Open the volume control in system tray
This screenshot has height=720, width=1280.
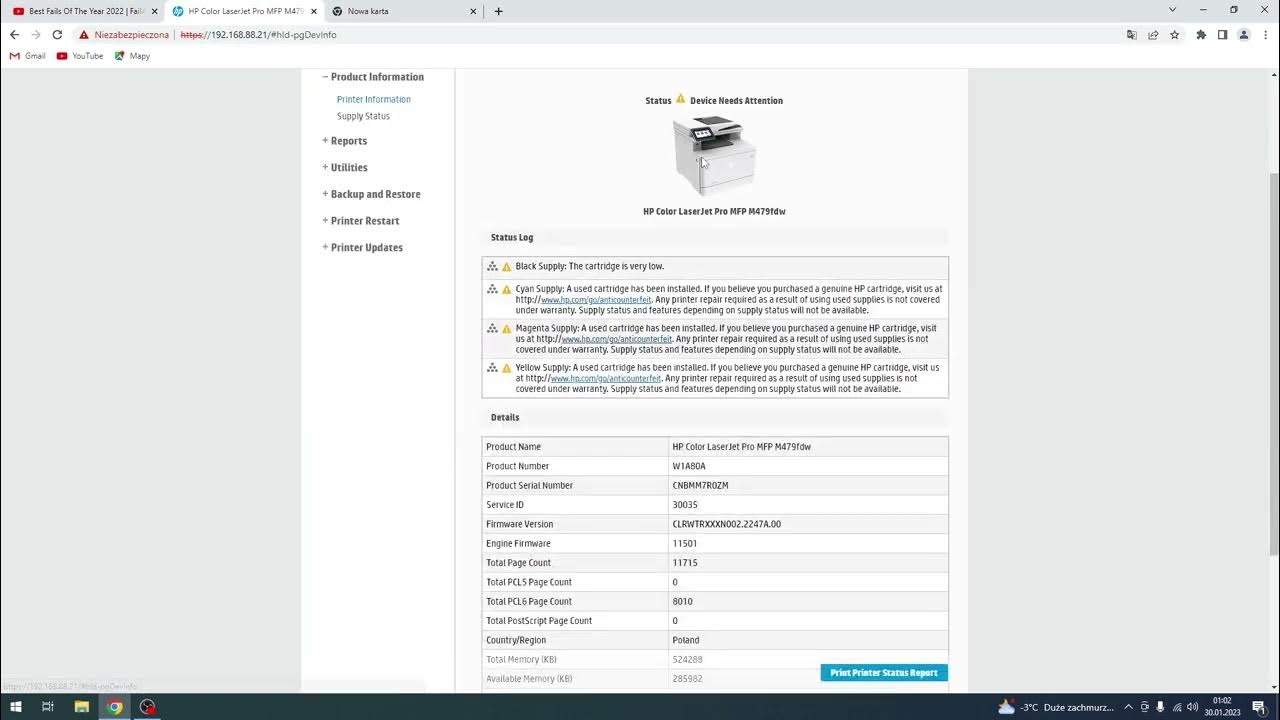(1193, 707)
